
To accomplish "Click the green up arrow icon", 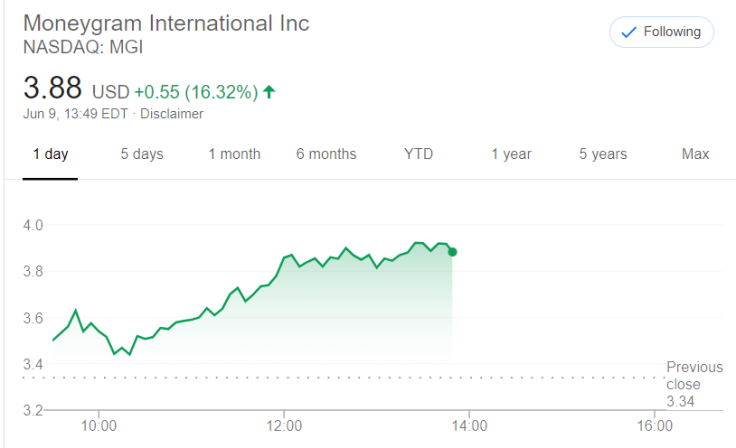I will click(269, 92).
